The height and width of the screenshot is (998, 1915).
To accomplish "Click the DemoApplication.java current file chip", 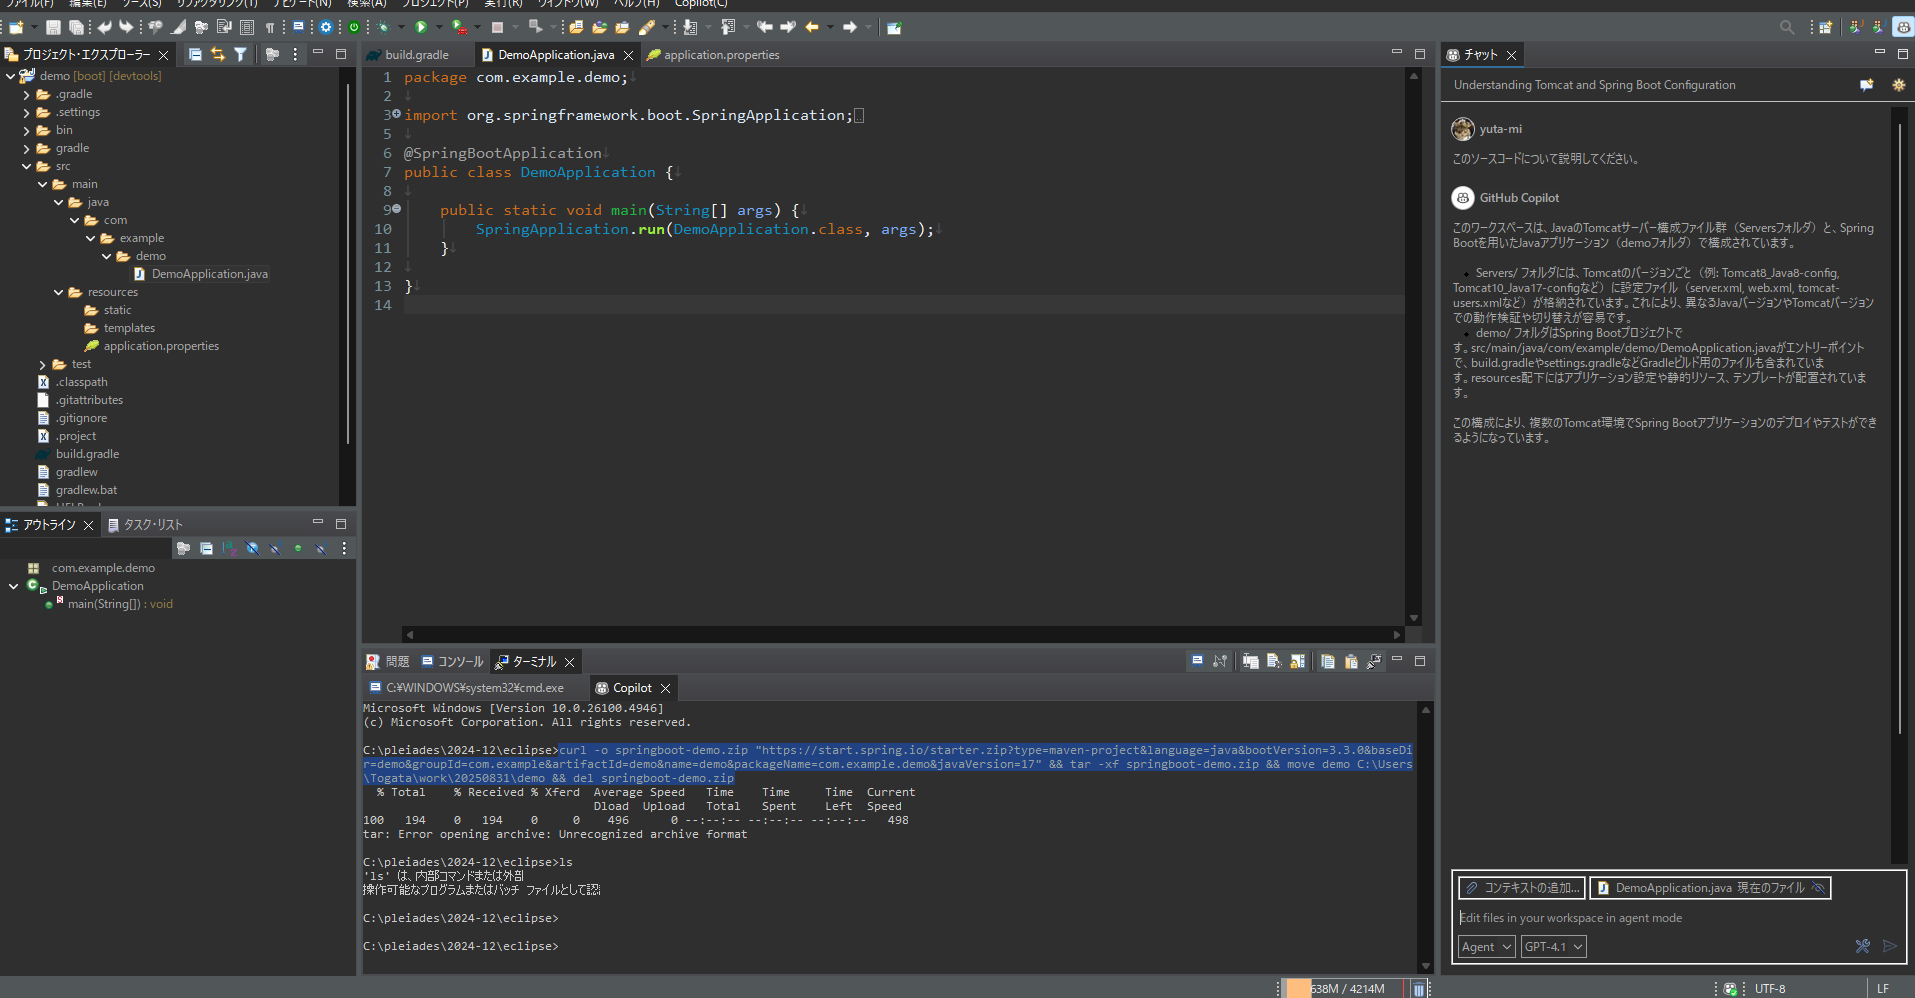I will pos(1710,888).
